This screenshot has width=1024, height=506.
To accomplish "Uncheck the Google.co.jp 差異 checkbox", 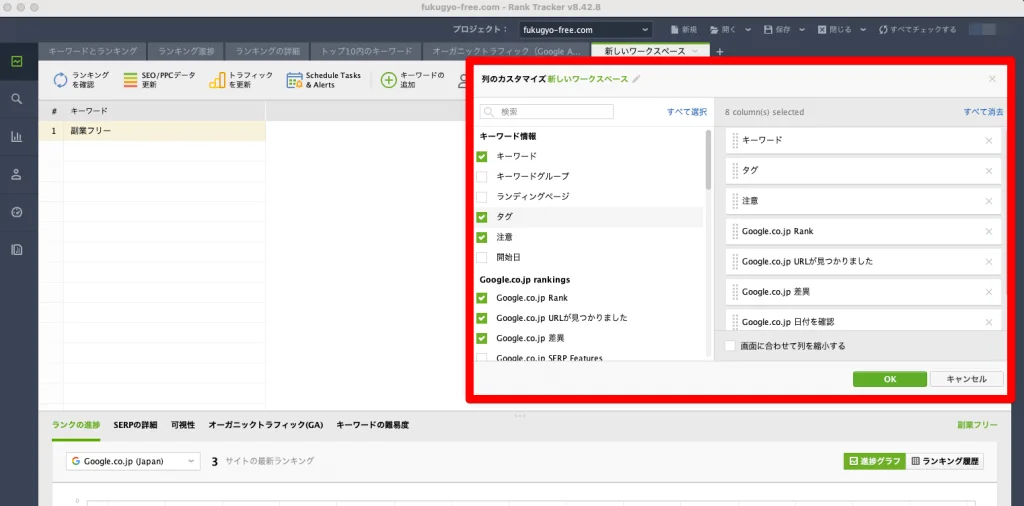I will coord(482,338).
